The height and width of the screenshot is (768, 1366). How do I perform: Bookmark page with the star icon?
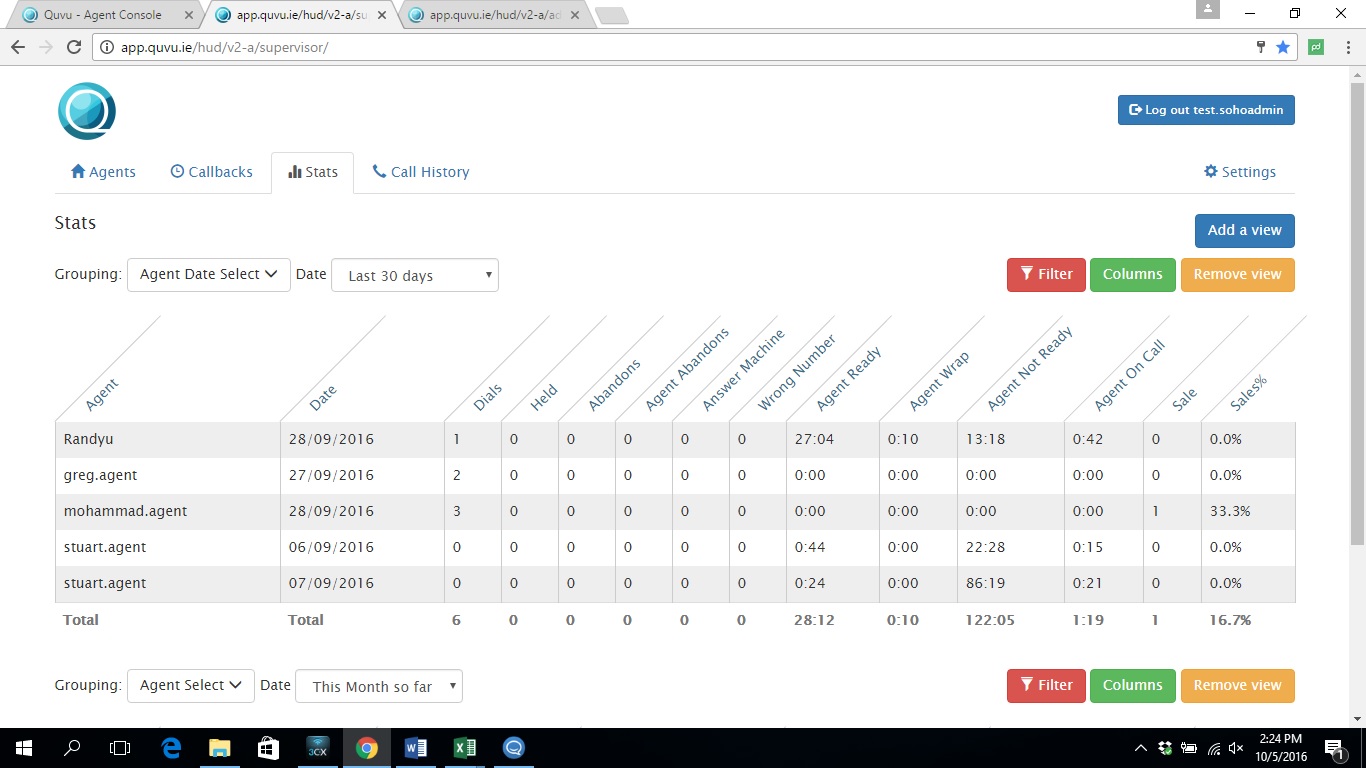[1283, 47]
